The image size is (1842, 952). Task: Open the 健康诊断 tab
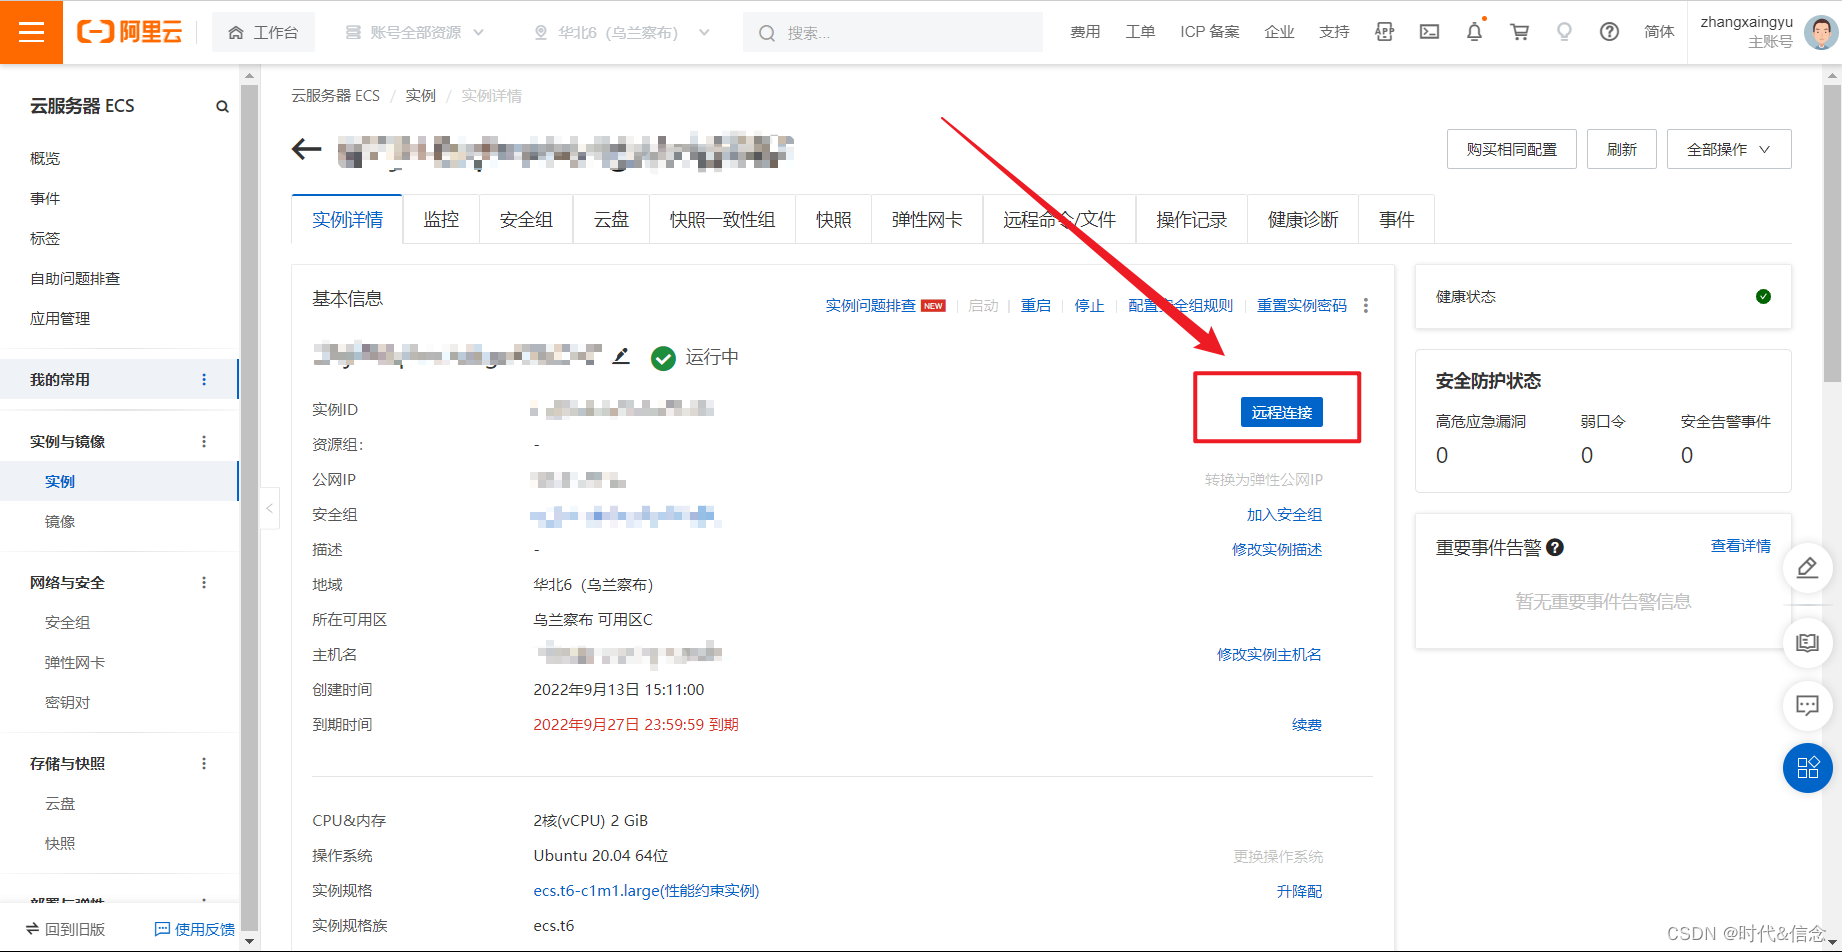point(1303,219)
